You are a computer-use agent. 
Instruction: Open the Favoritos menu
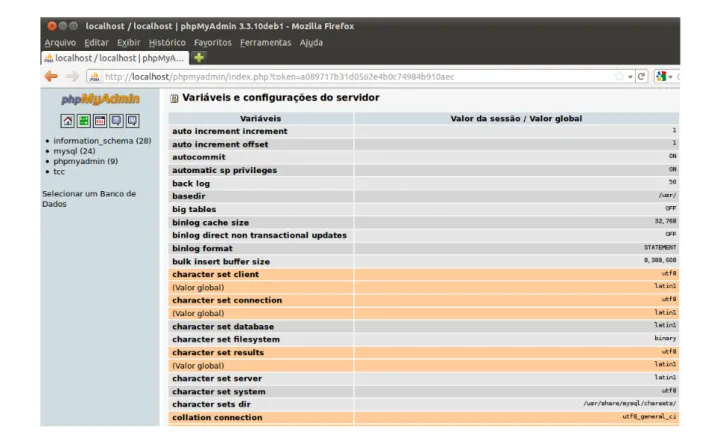[x=212, y=43]
